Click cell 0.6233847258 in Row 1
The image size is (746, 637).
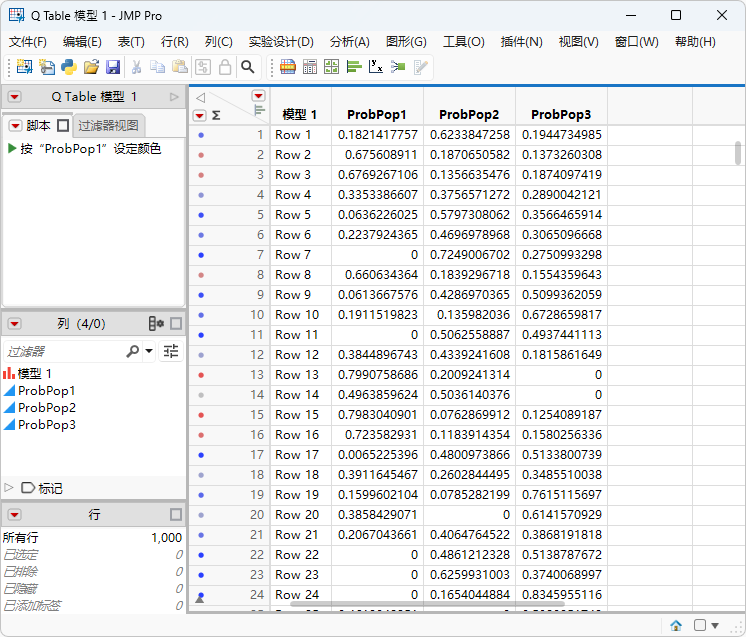pos(469,135)
